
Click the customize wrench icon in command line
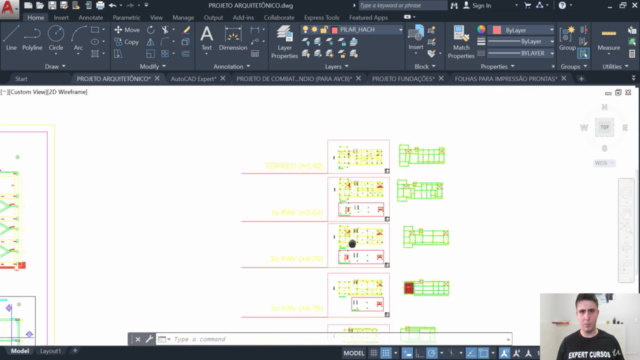click(x=149, y=339)
